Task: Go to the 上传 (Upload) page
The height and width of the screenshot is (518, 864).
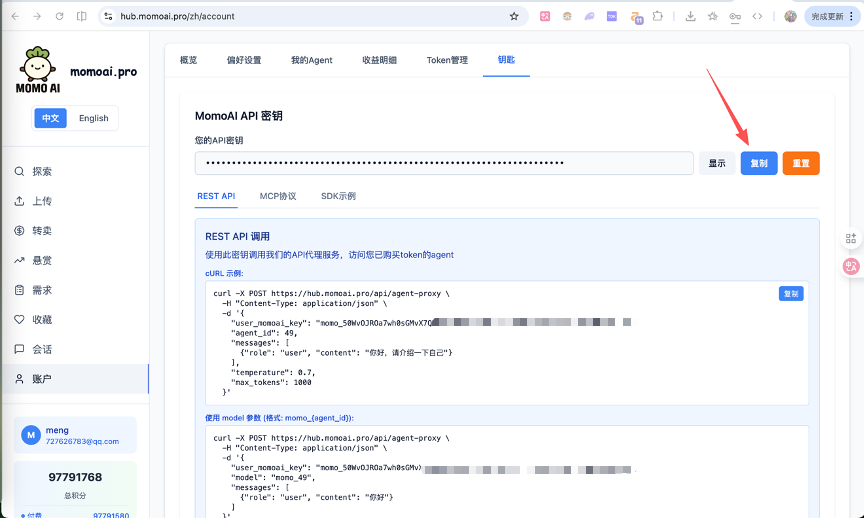Action: pos(41,201)
